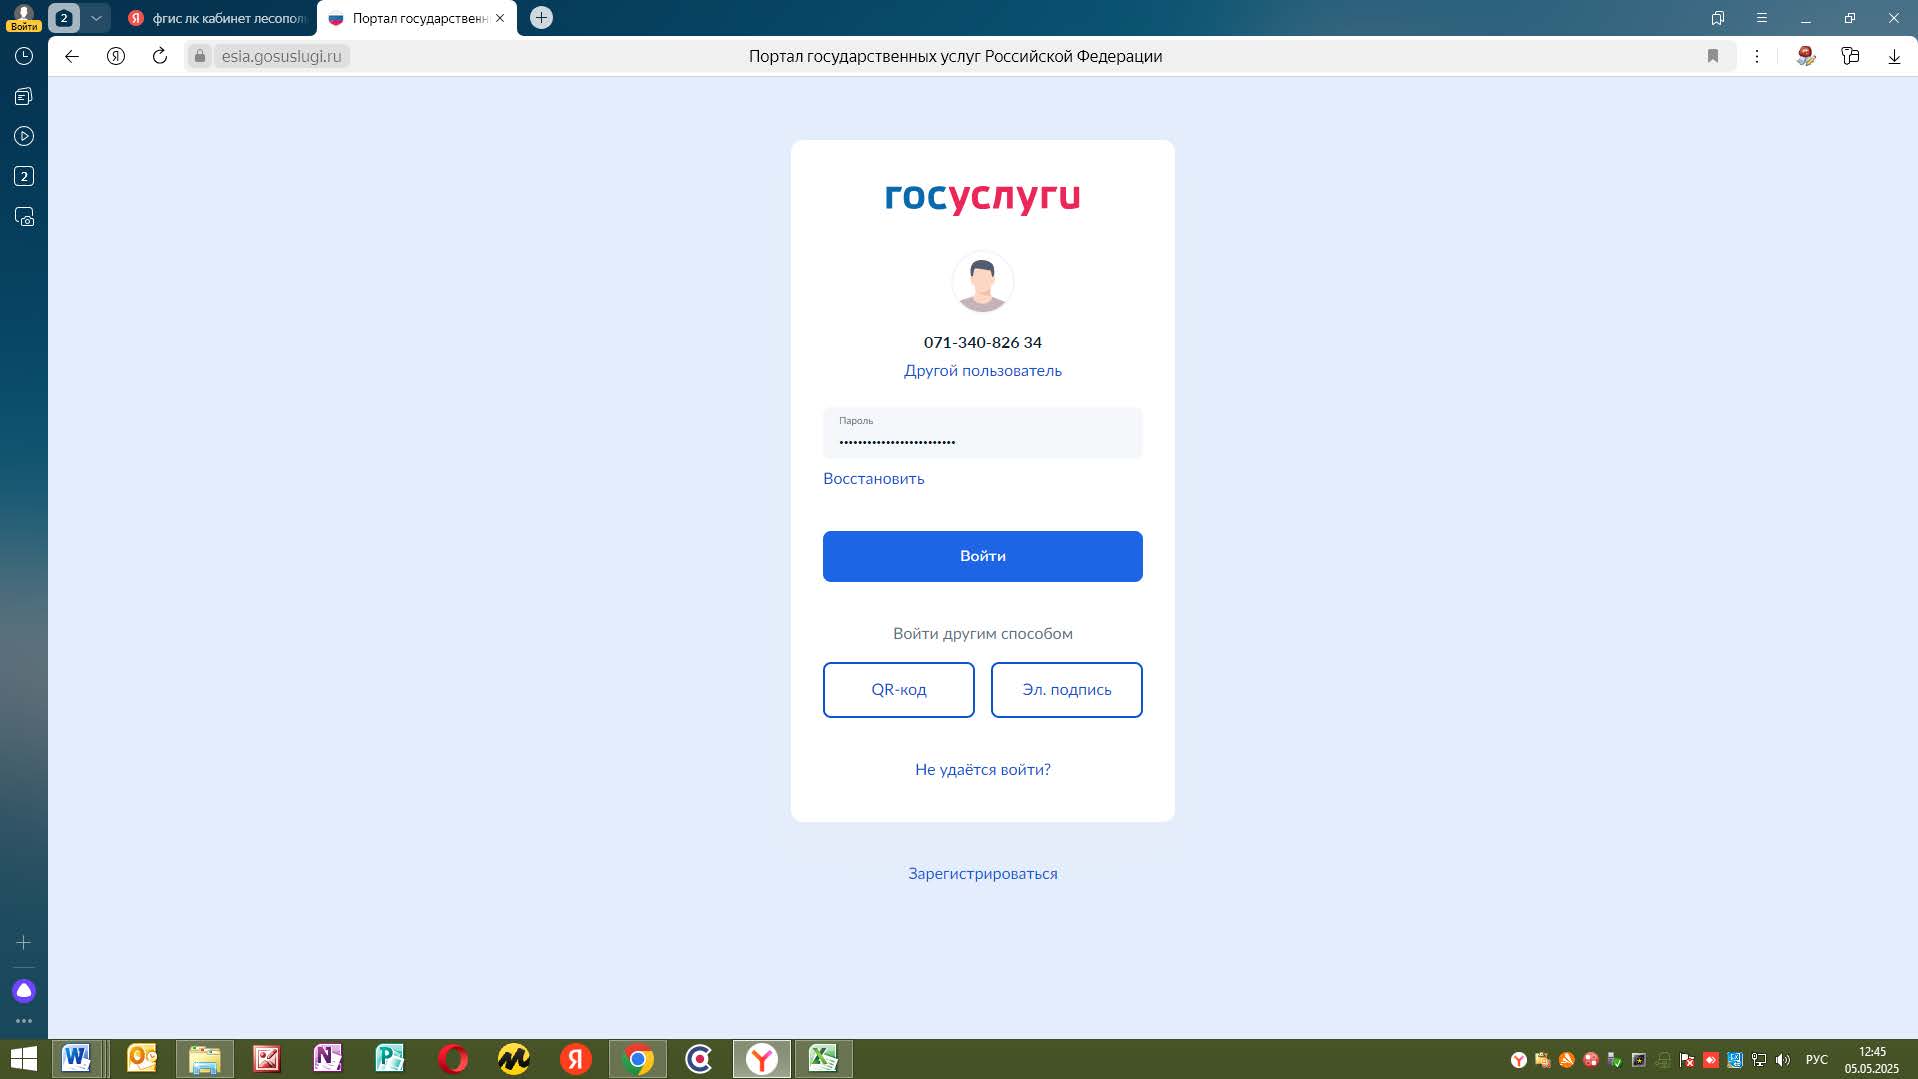Viewport: 1918px width, 1079px height.
Task: Open File Explorer from taskbar
Action: pyautogui.click(x=204, y=1058)
